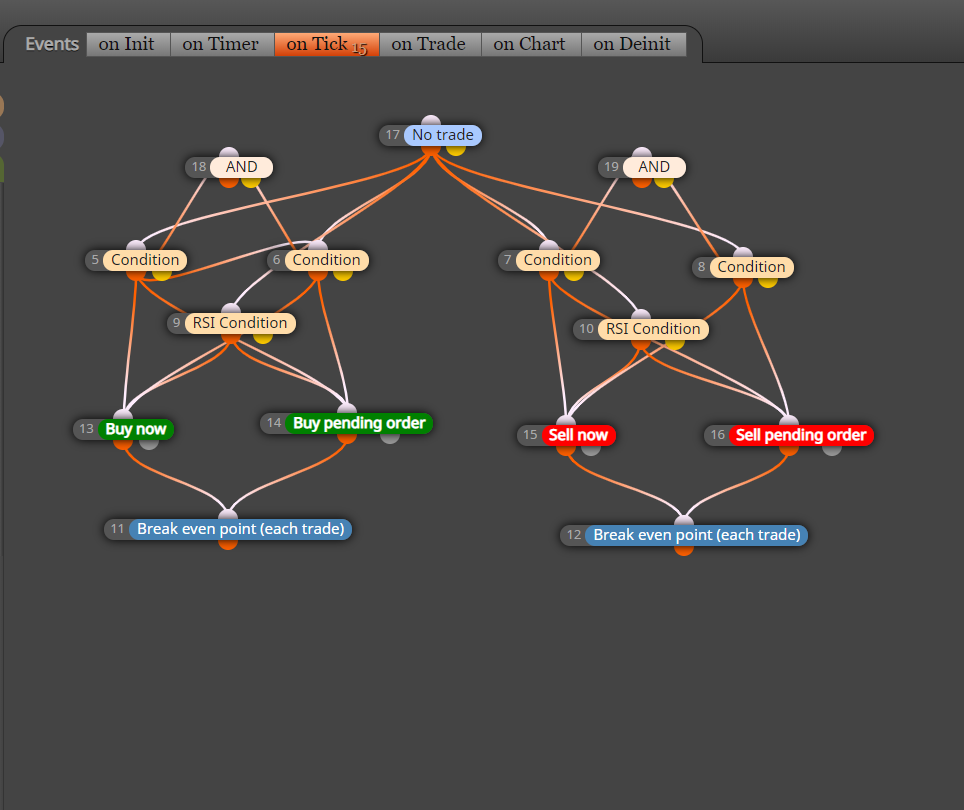Click yellow output connector of Condition 6
The height and width of the screenshot is (810, 964).
(343, 274)
